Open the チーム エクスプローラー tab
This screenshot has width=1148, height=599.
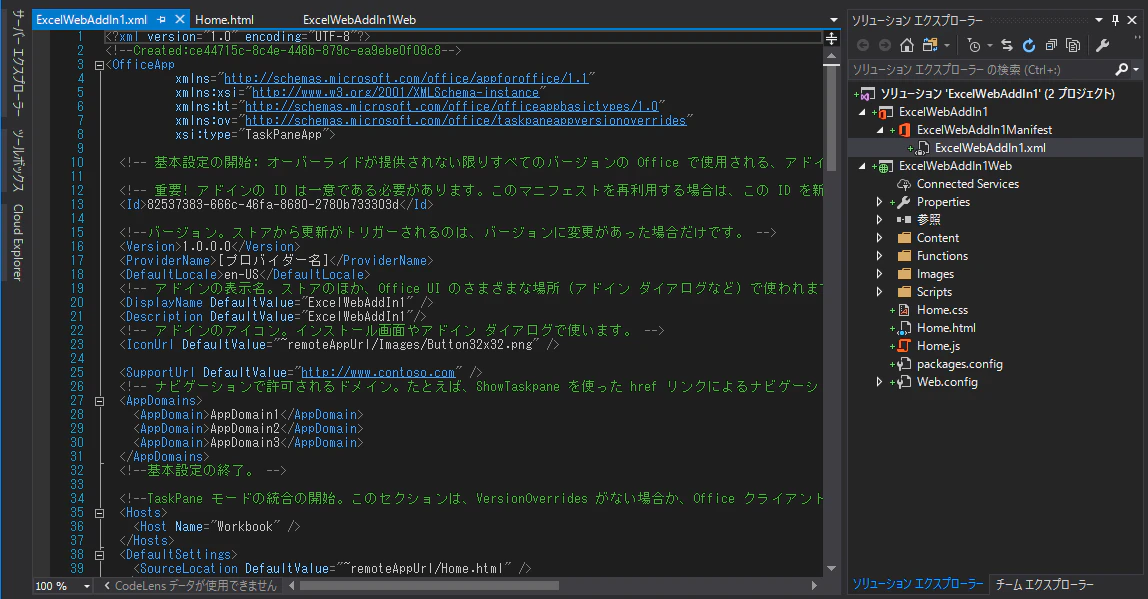tap(1045, 584)
